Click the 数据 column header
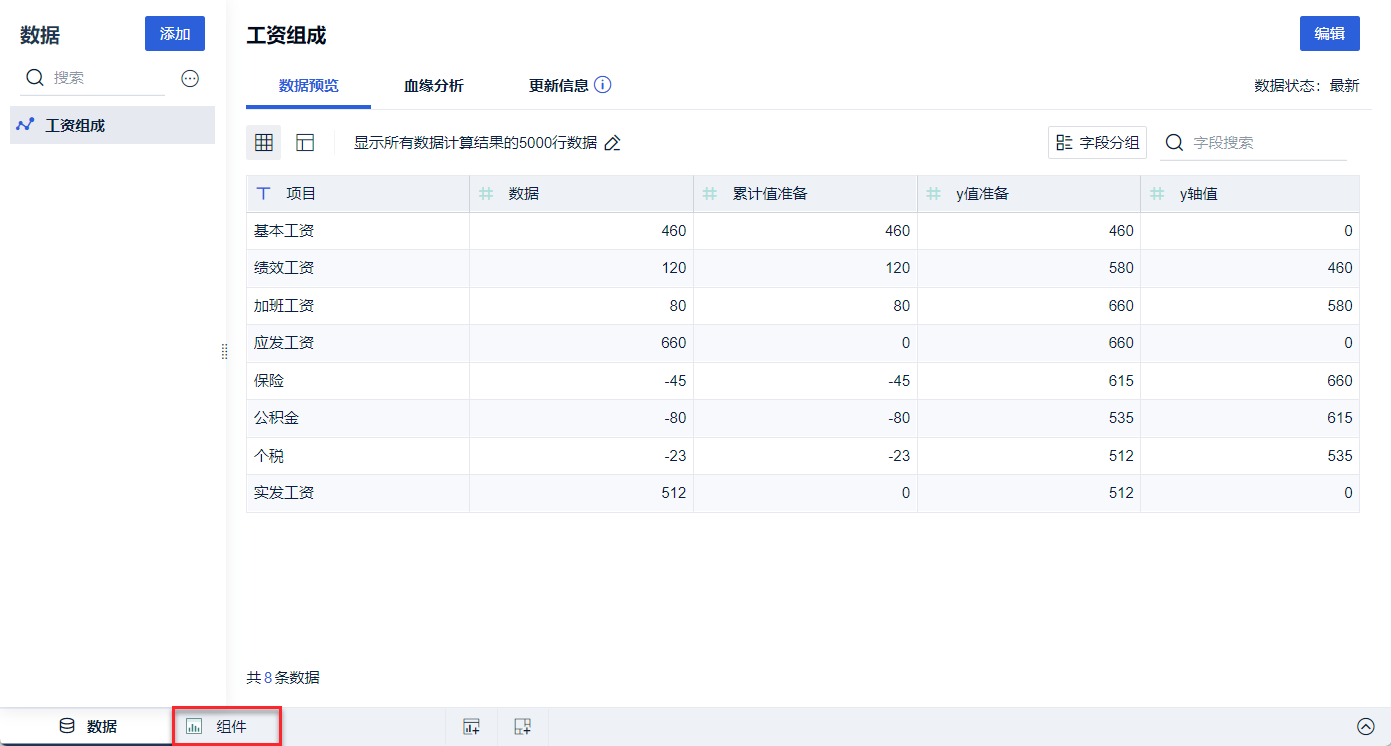Viewport: 1391px width, 746px height. 582,194
